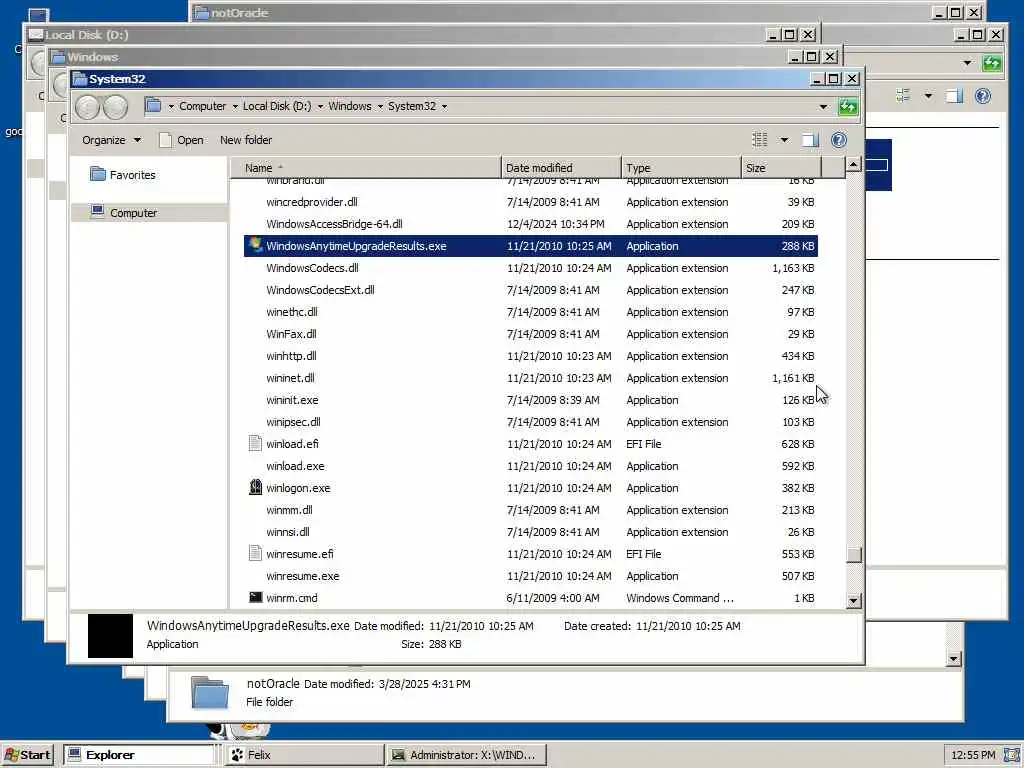Sort by the Size column header

[781, 167]
